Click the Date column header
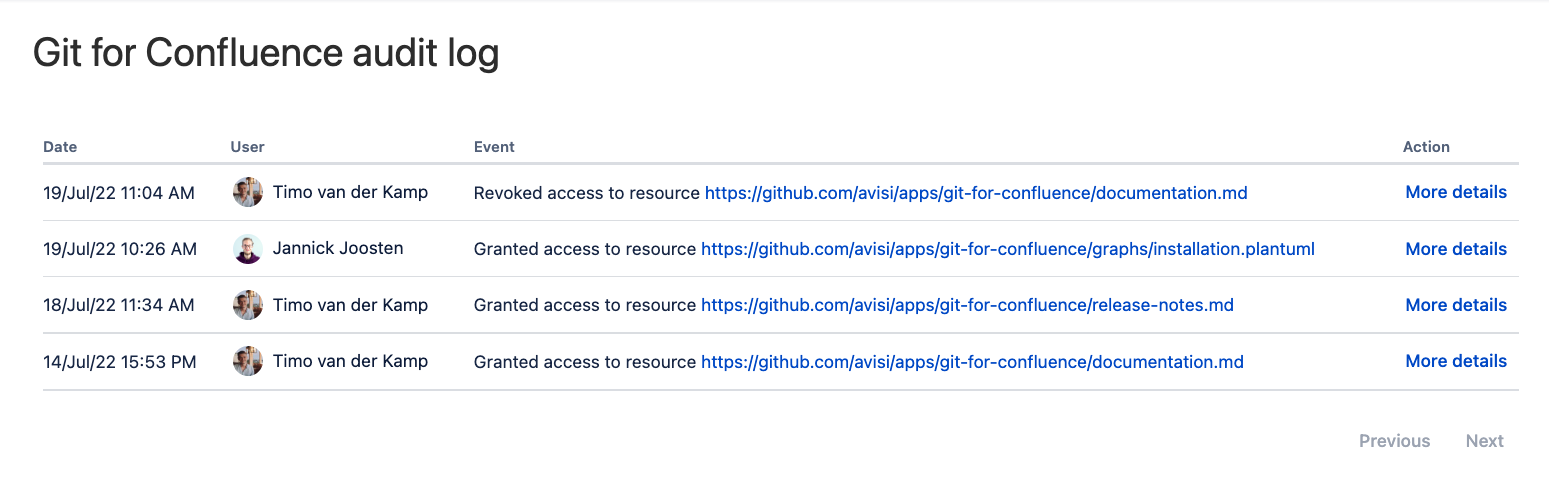 [60, 147]
